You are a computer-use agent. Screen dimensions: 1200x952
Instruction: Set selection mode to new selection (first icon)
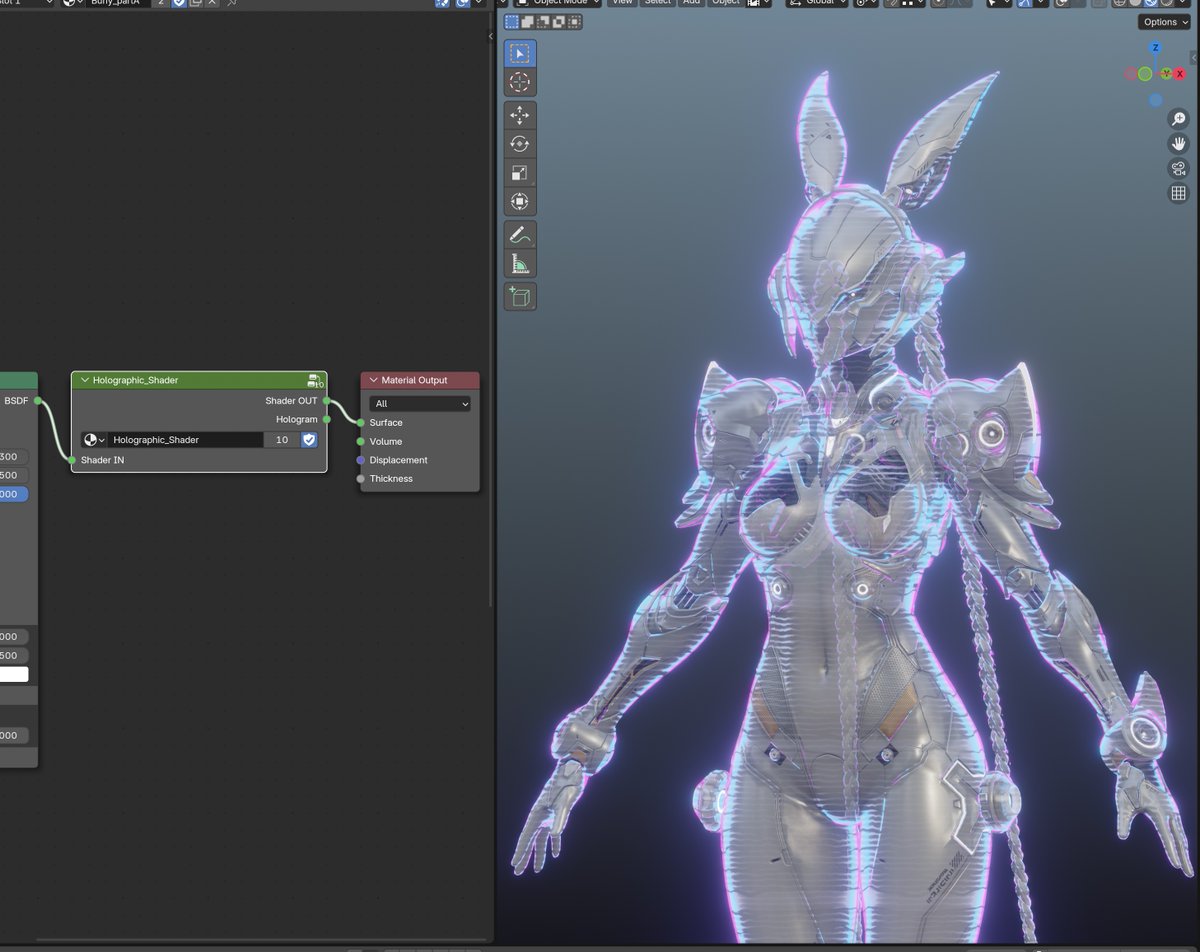click(x=512, y=22)
